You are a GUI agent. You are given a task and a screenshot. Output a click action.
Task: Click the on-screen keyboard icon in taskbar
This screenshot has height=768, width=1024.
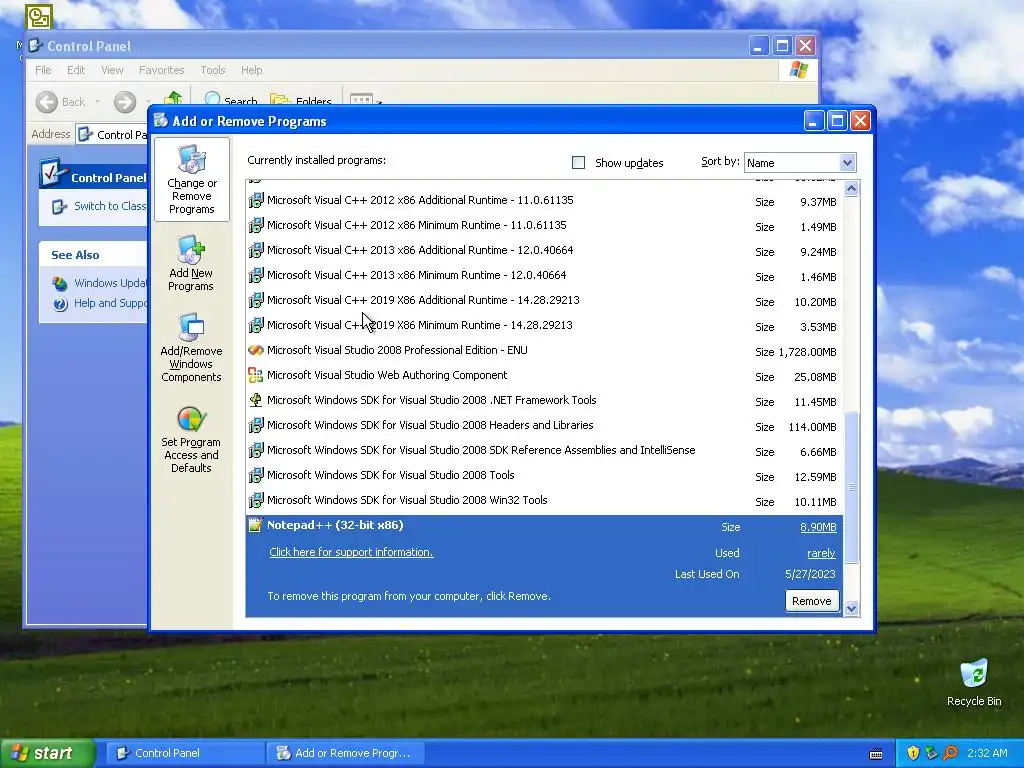(876, 754)
